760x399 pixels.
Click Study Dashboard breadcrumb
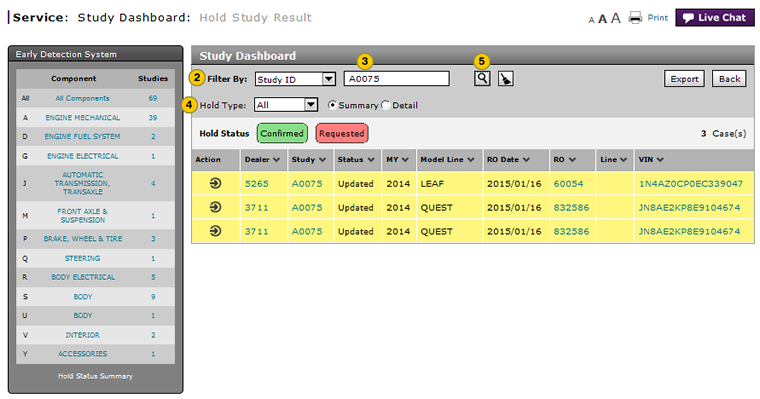(134, 17)
